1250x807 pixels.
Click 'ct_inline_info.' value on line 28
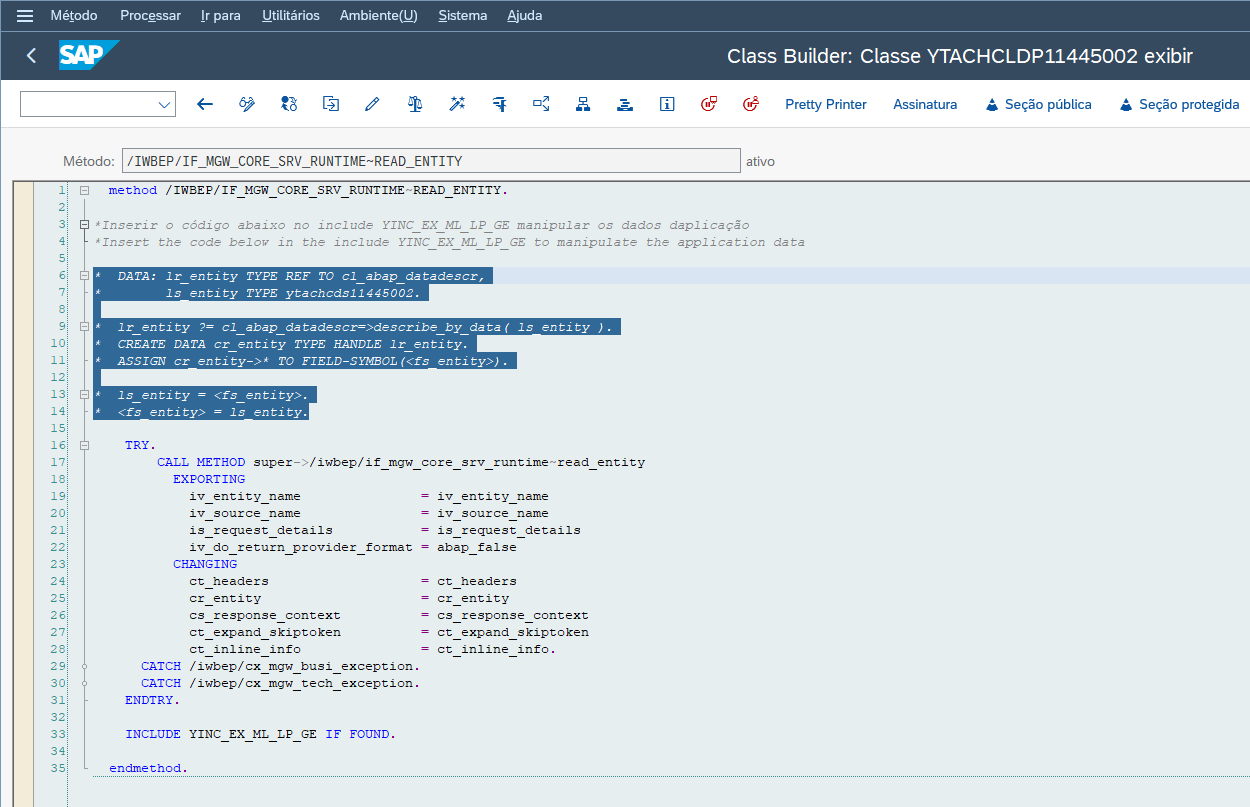[x=497, y=649]
